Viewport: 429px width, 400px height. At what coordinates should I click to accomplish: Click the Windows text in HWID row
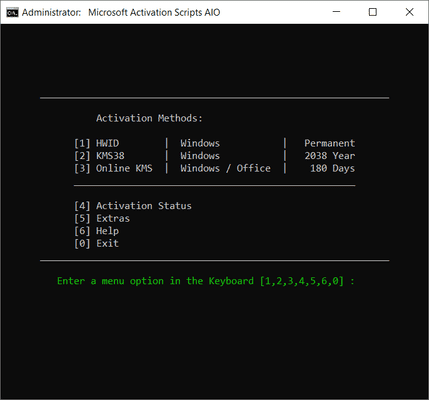[200, 143]
